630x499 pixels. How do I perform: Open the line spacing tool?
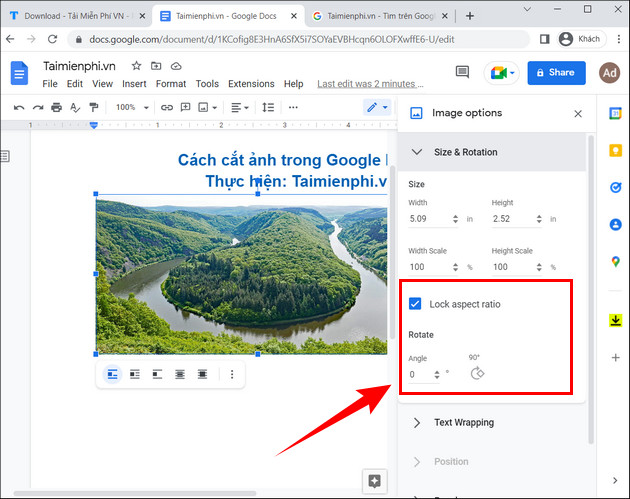pos(268,107)
